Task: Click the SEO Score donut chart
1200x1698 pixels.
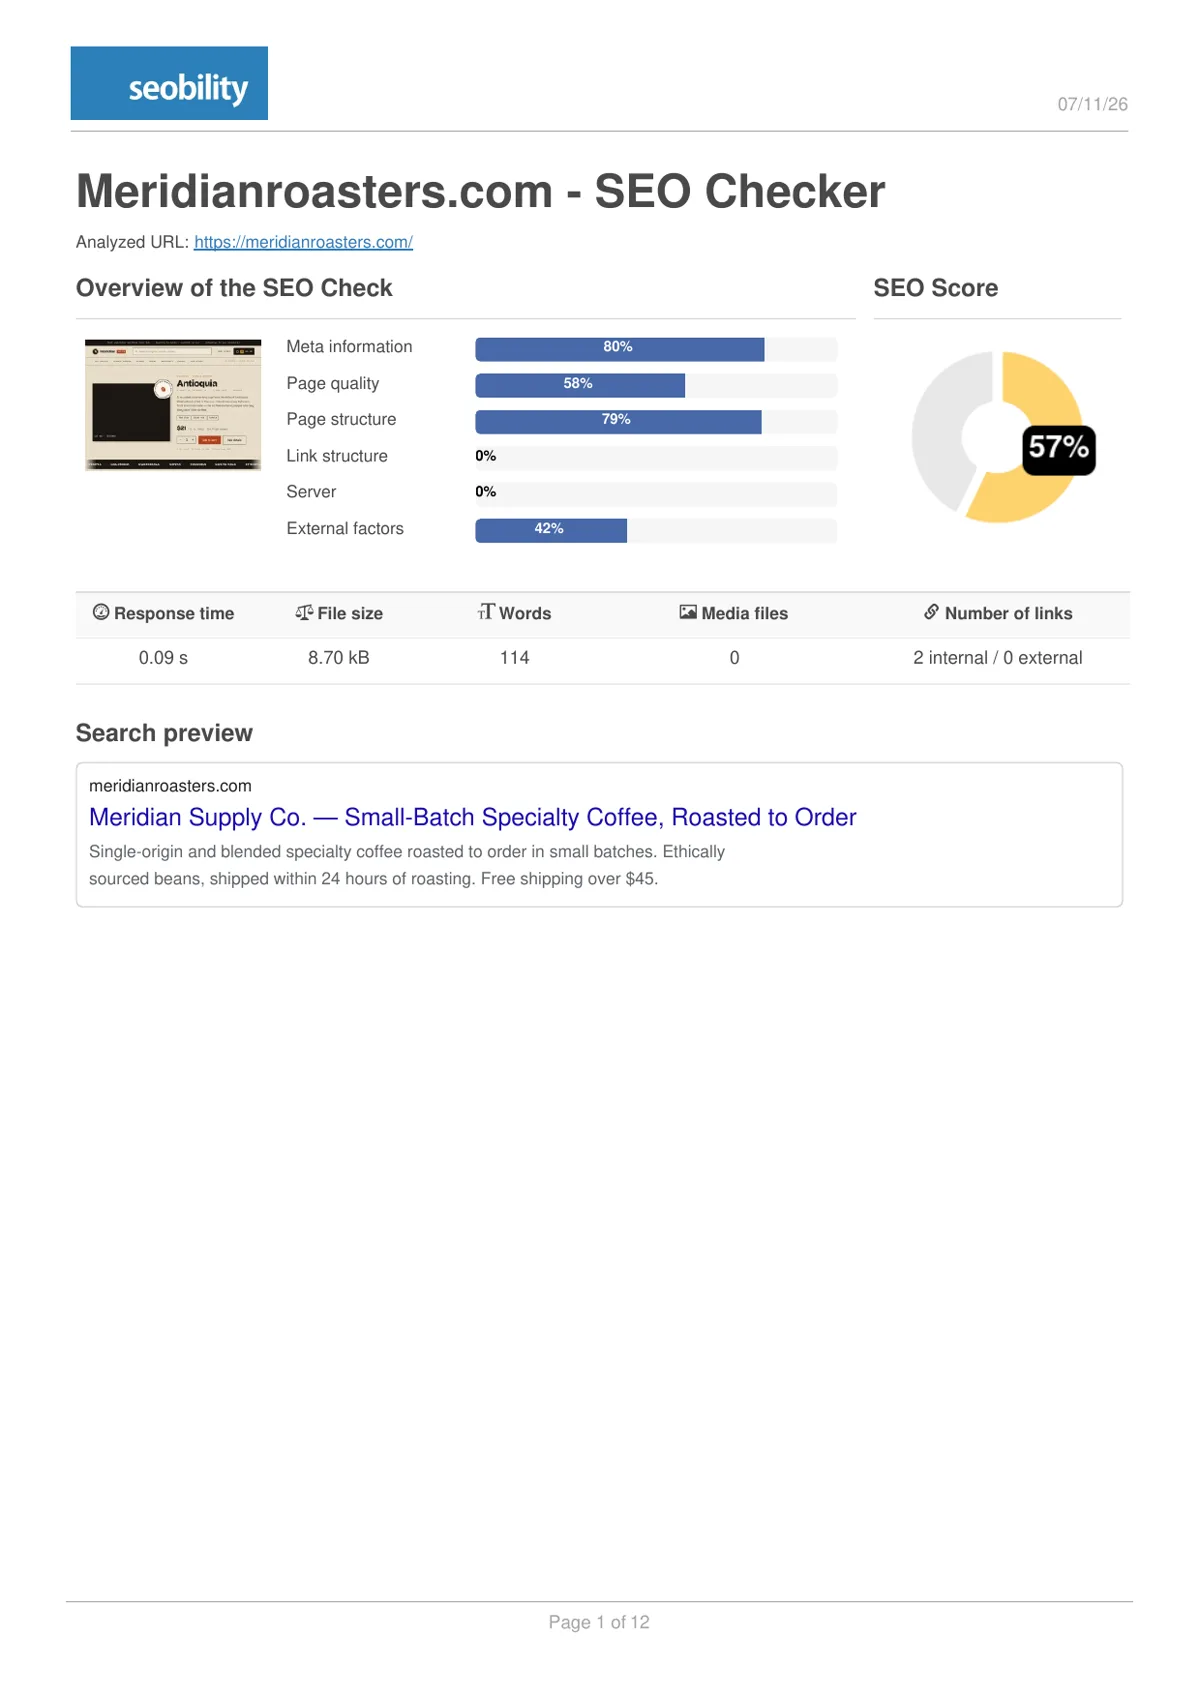Action: 998,437
